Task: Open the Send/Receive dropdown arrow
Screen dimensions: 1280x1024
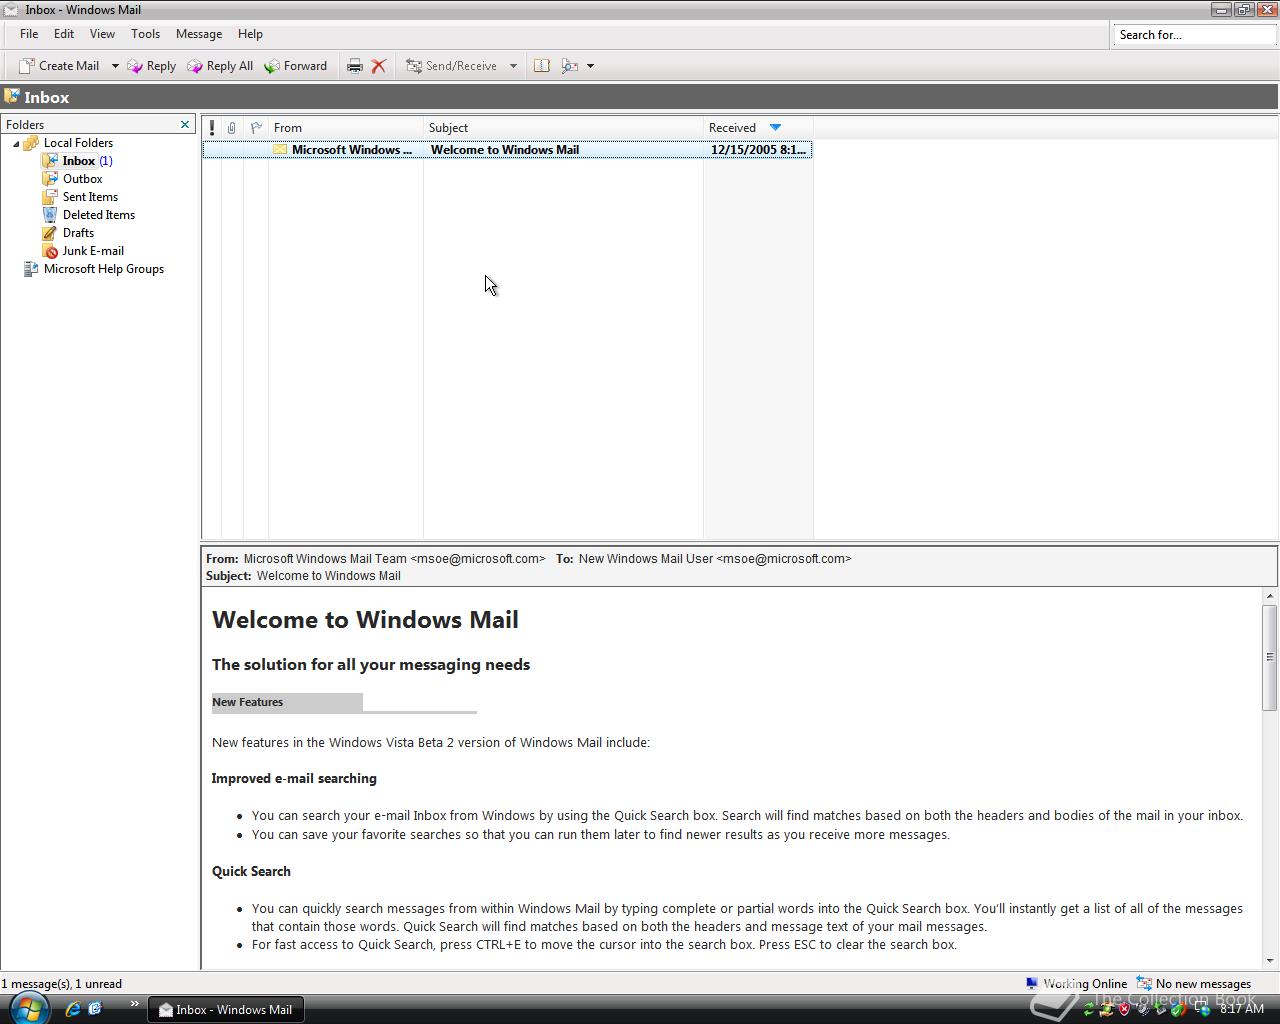Action: tap(513, 66)
